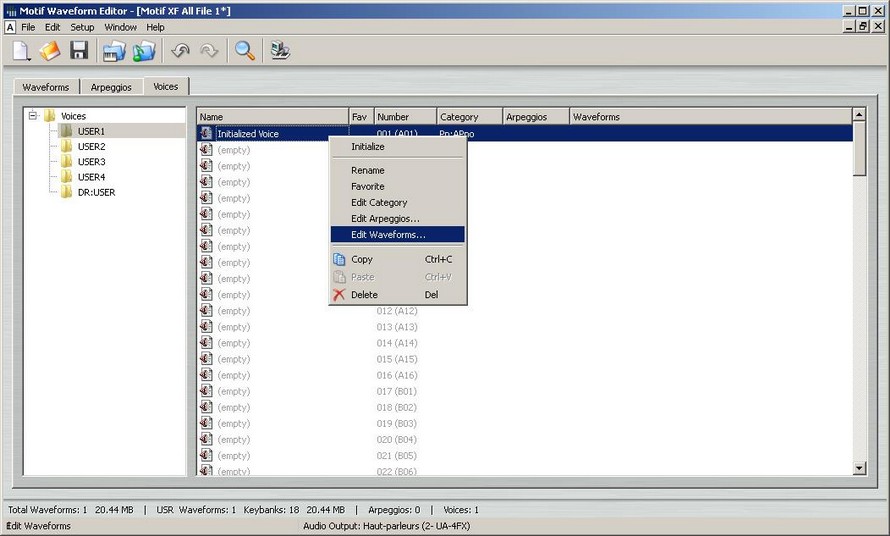Choose Edit Waveforms... from context menu

[x=388, y=235]
